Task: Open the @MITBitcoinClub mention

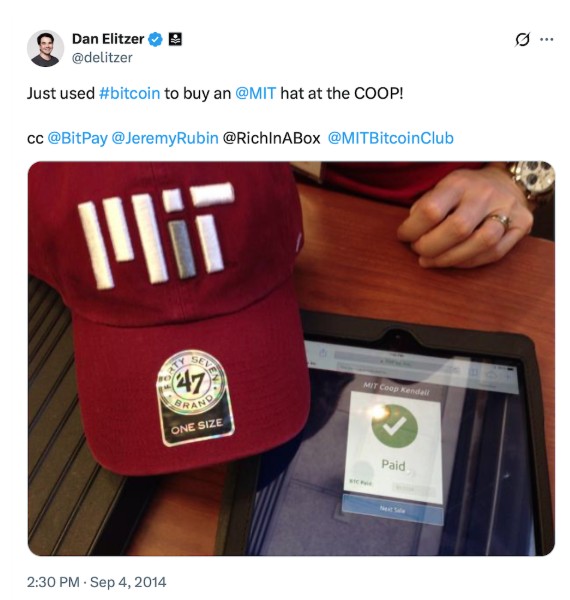Action: click(391, 138)
